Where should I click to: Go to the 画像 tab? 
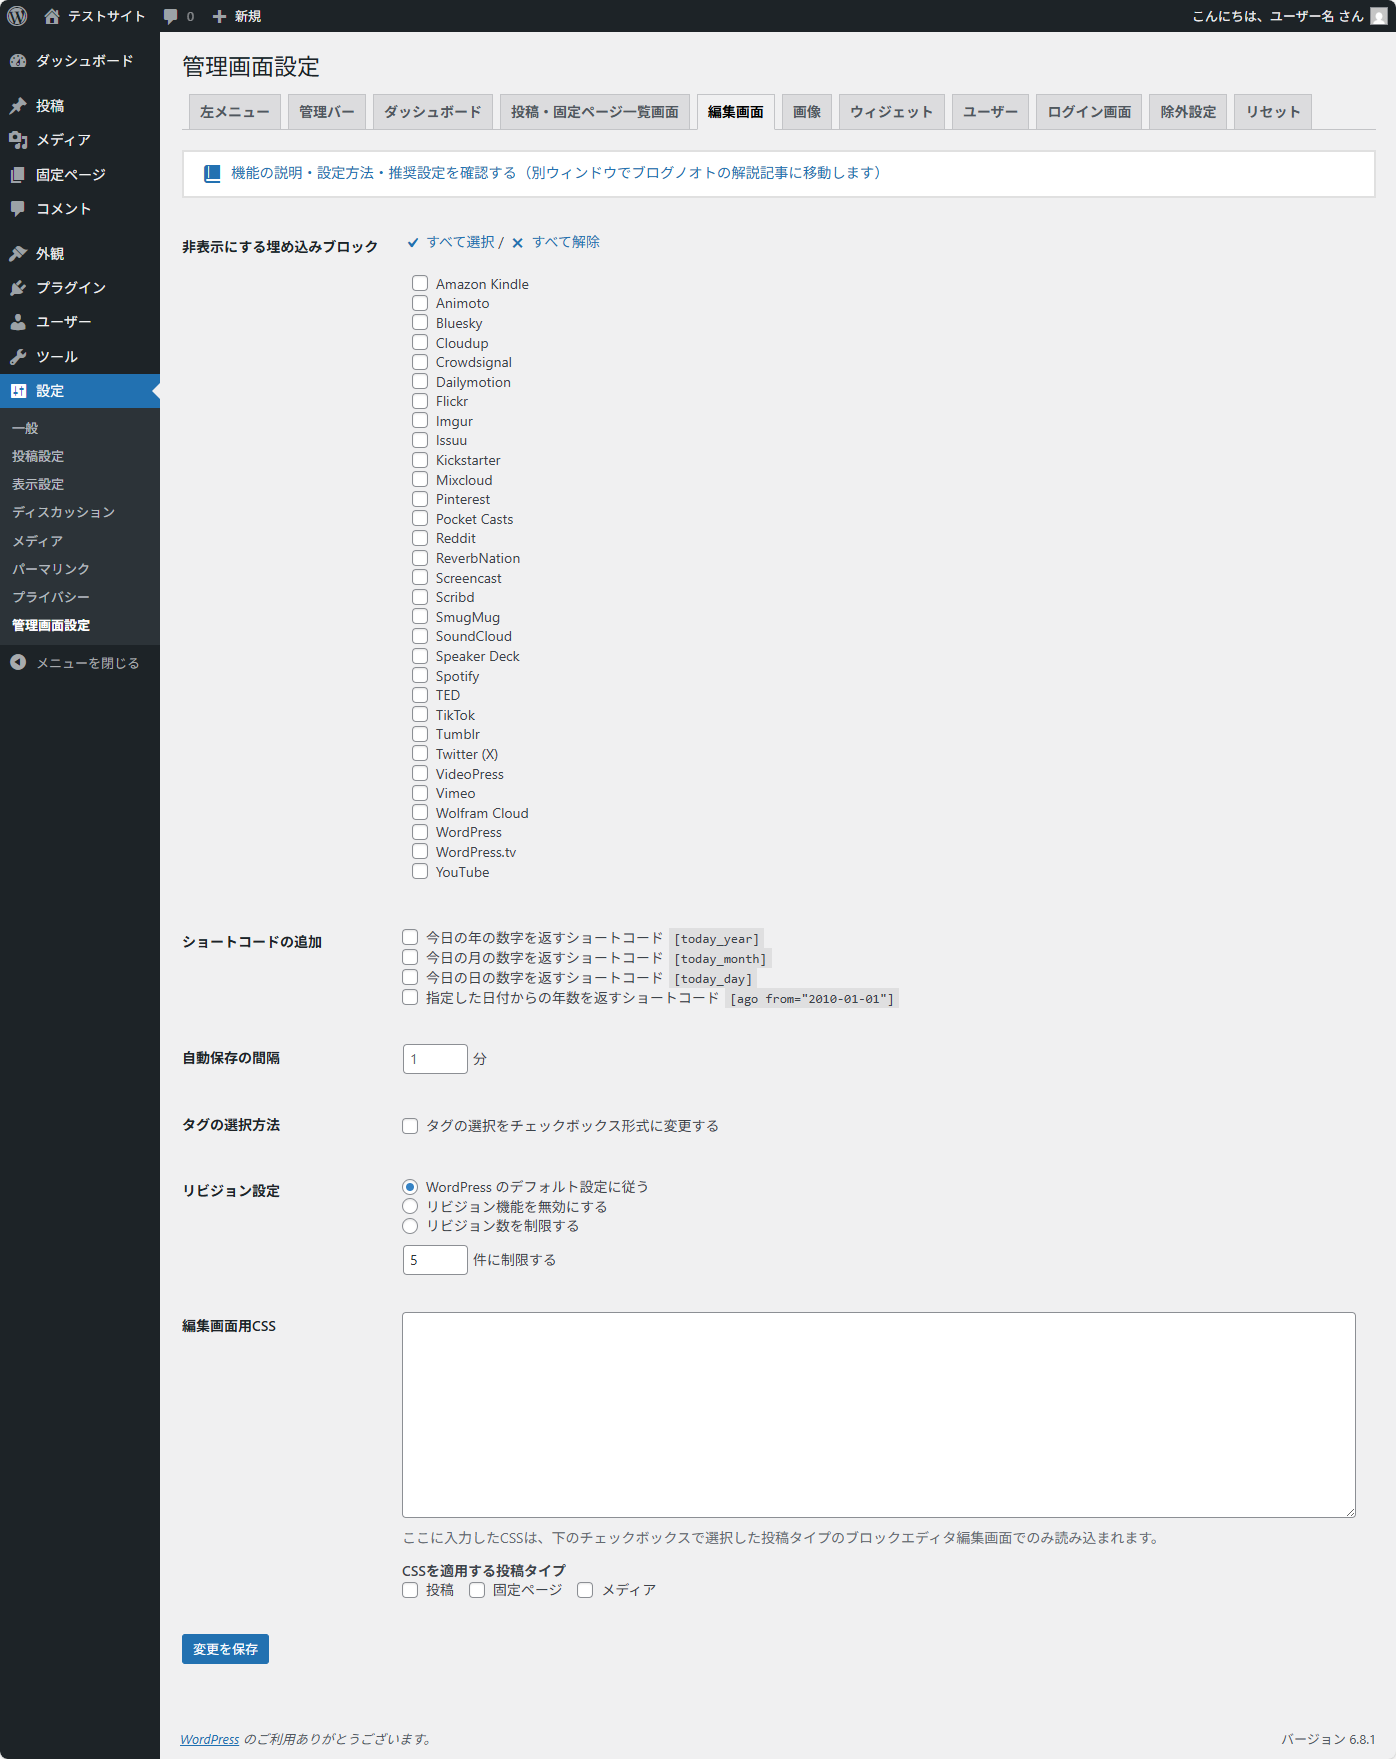point(807,112)
